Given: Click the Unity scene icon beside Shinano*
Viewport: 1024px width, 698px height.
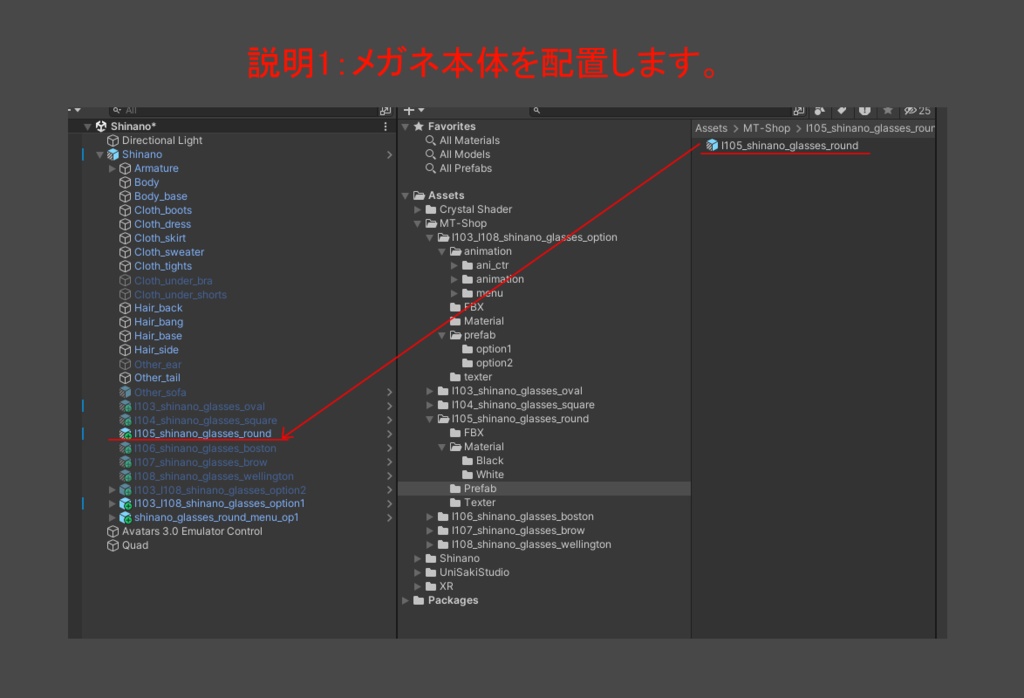Looking at the screenshot, I should point(101,126).
